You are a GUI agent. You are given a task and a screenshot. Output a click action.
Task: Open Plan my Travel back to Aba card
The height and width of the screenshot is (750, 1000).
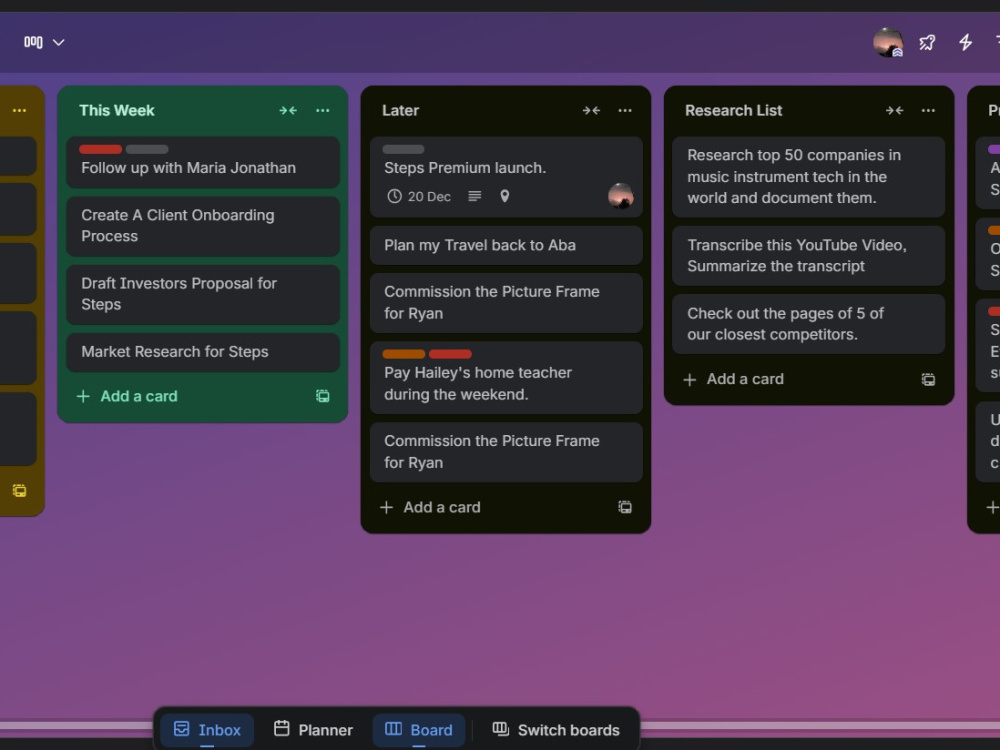coord(506,246)
